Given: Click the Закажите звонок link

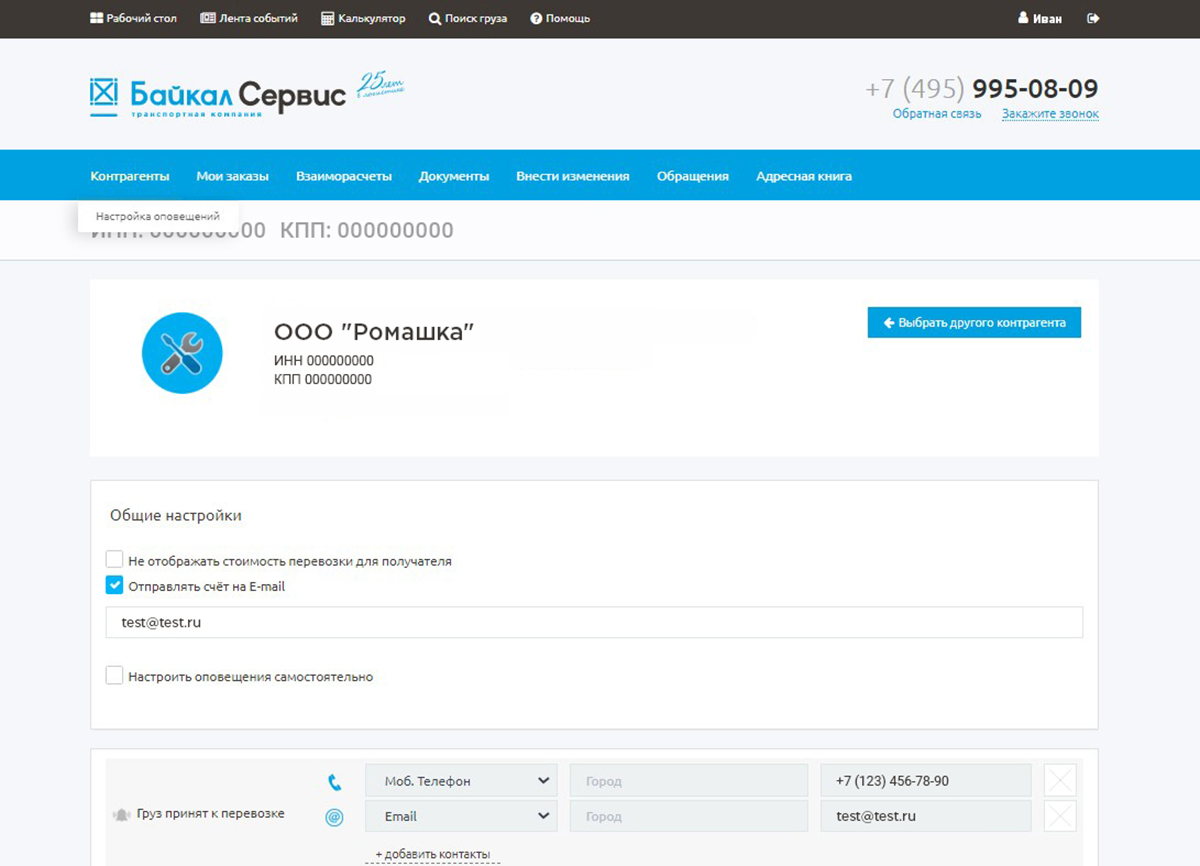Looking at the screenshot, I should coord(1050,114).
